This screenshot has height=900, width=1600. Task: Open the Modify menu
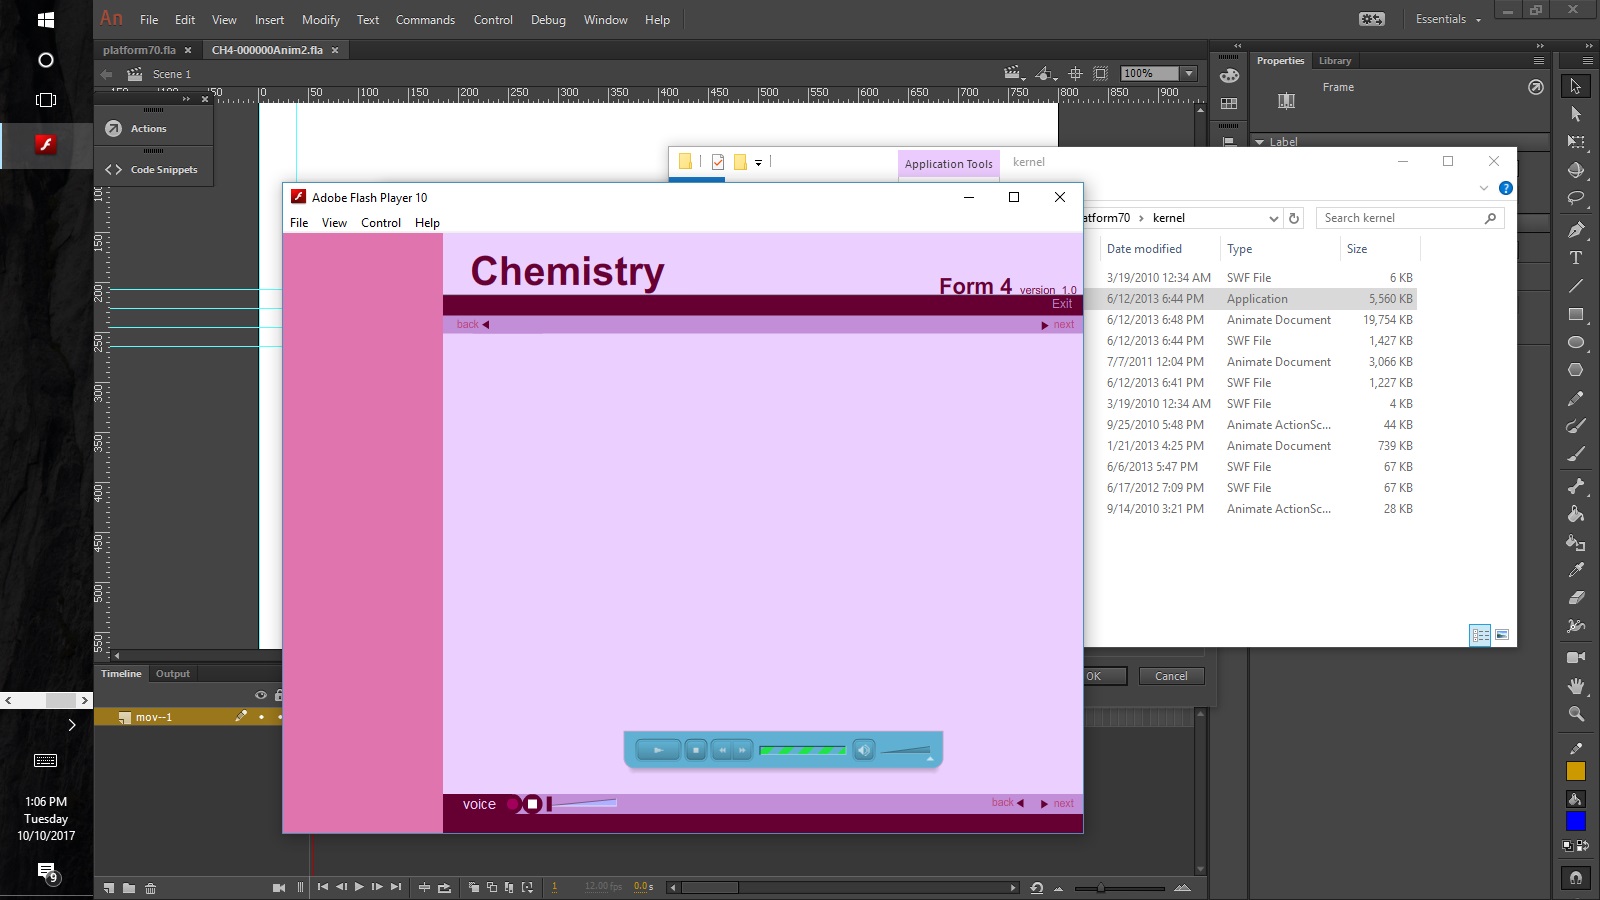[x=321, y=20]
